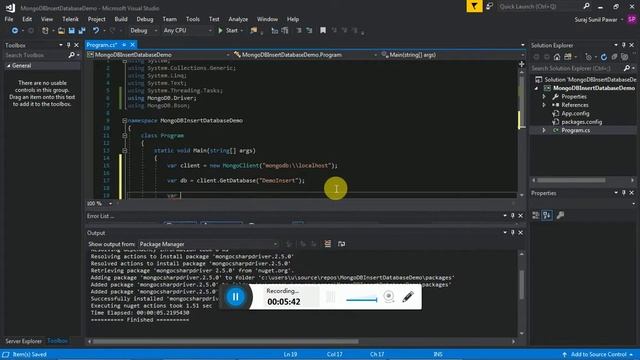Toggle auto-hide pin on Properties panel
This screenshot has height=360, width=640.
624,193
